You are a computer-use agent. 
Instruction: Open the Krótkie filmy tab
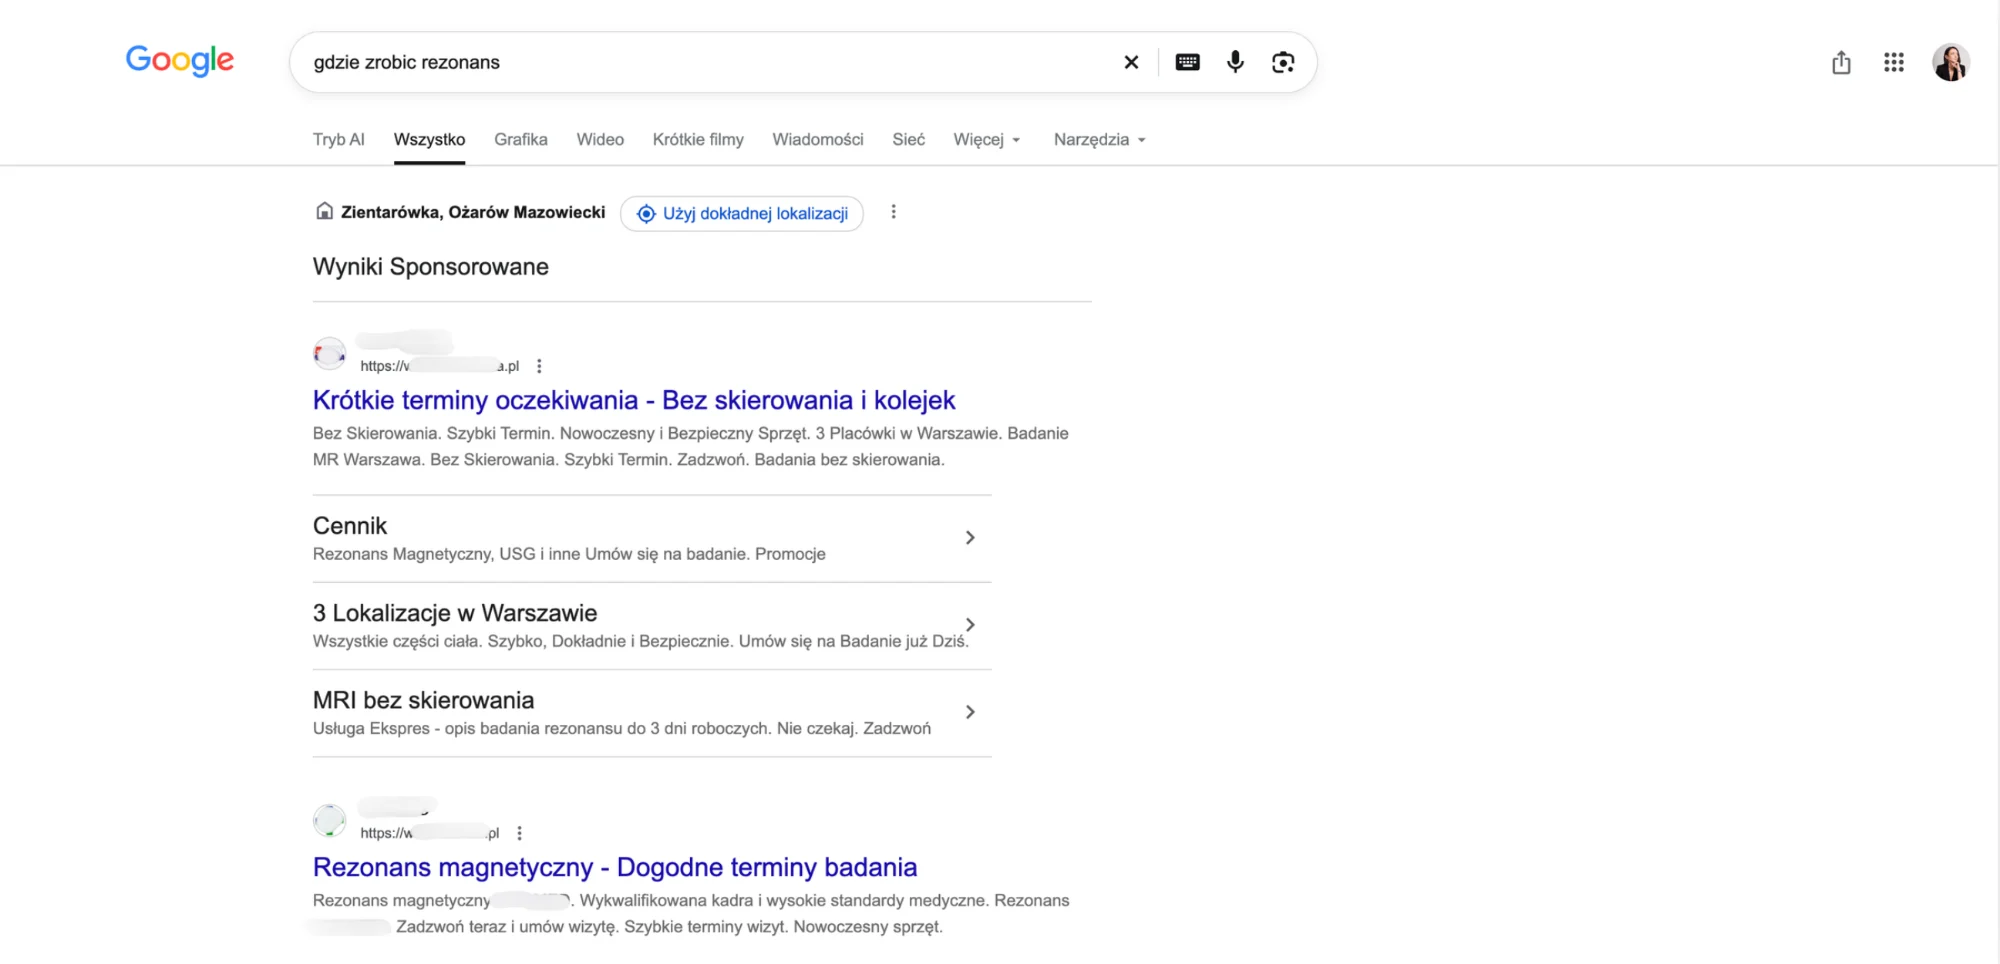click(698, 140)
